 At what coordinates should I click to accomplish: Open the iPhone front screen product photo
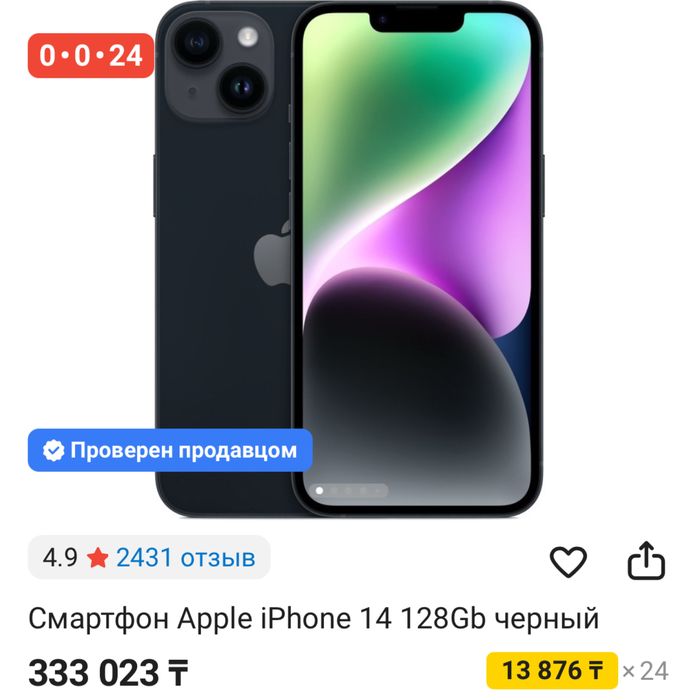tap(417, 259)
